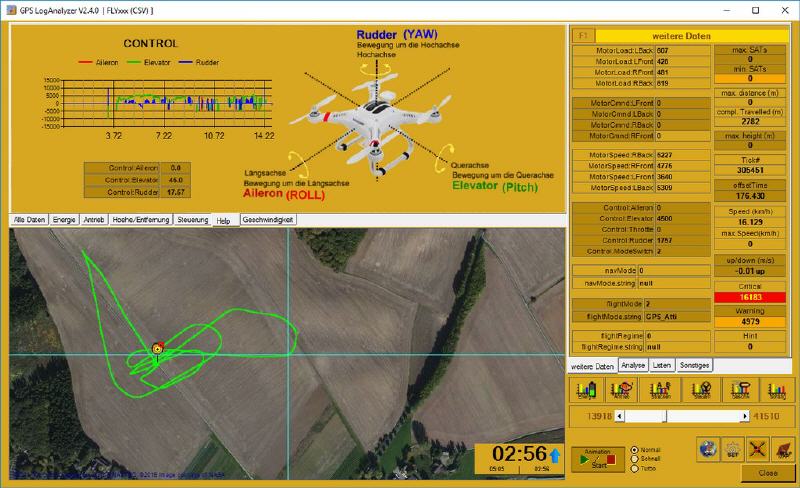Click the slider track right of the thumb
The width and height of the screenshot is (800, 488).
[x=704, y=416]
